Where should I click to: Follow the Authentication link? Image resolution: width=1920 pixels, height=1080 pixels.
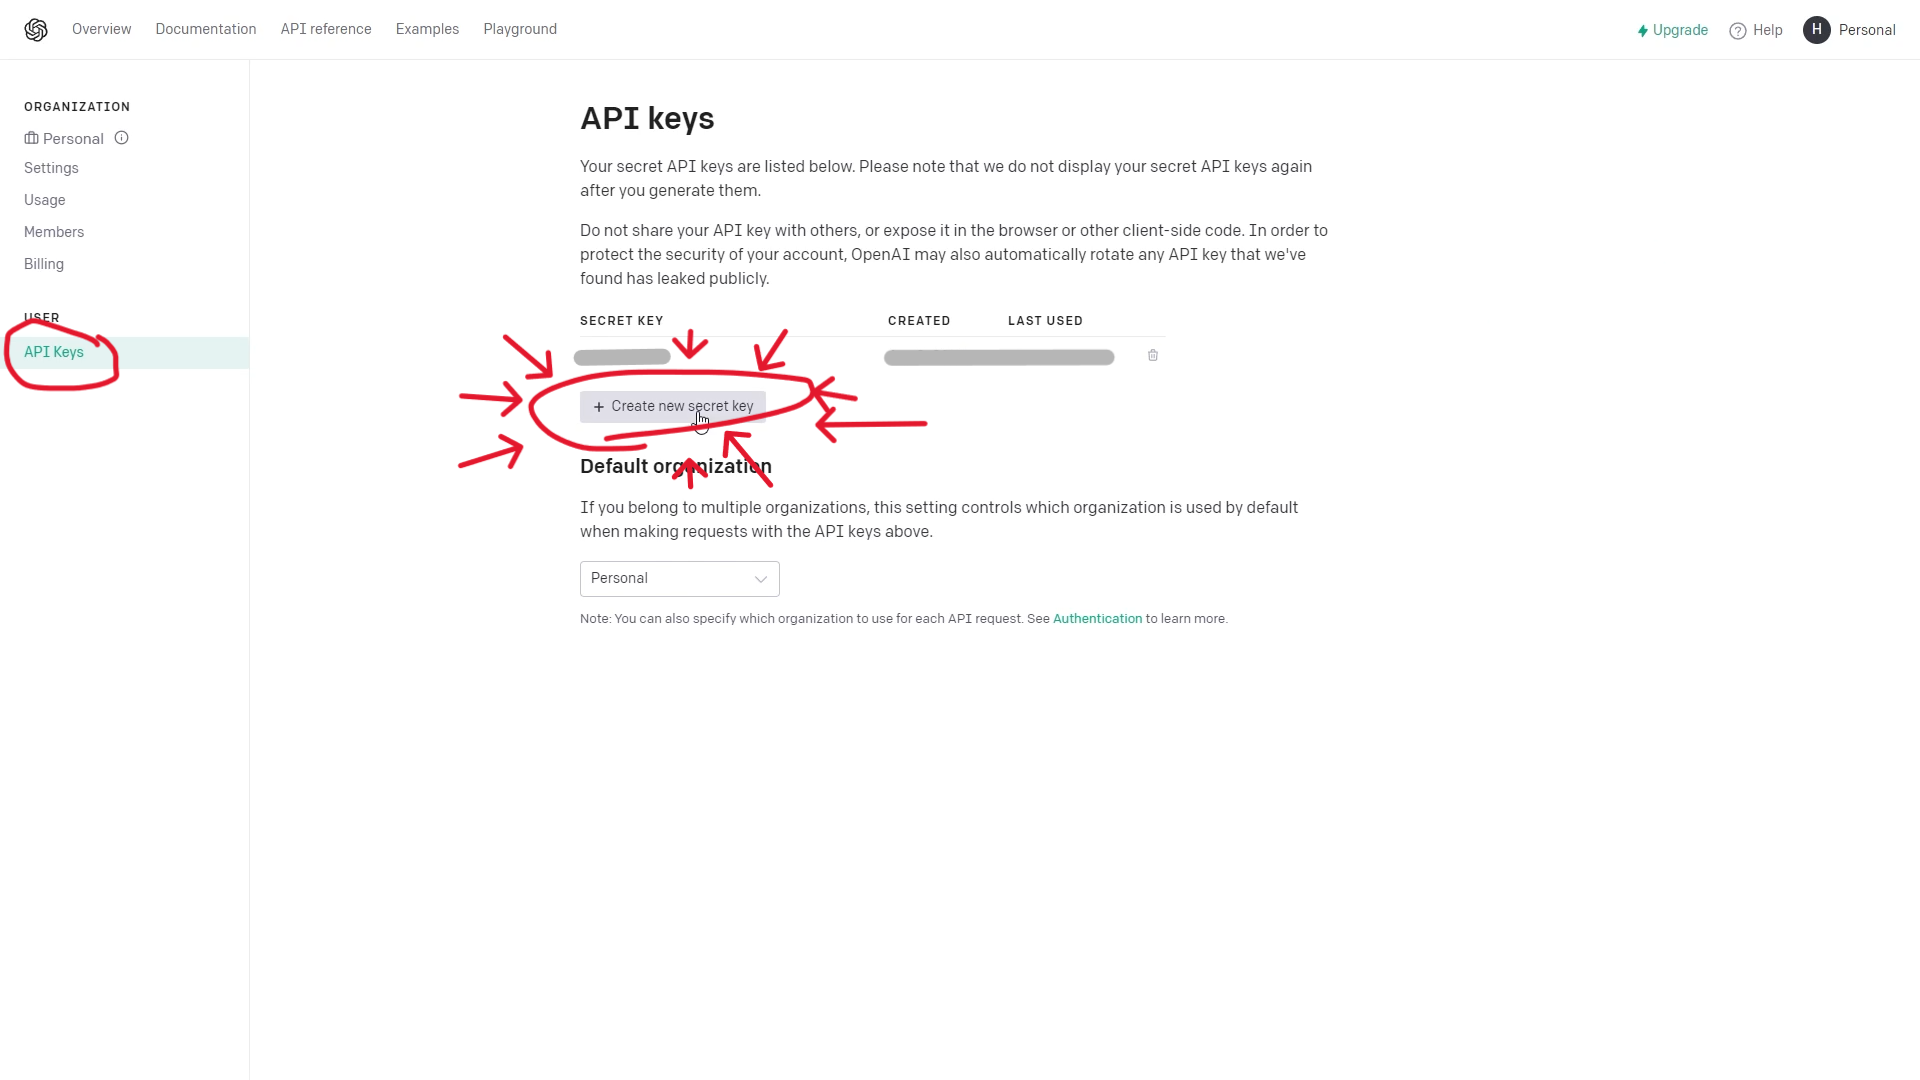[x=1097, y=619]
